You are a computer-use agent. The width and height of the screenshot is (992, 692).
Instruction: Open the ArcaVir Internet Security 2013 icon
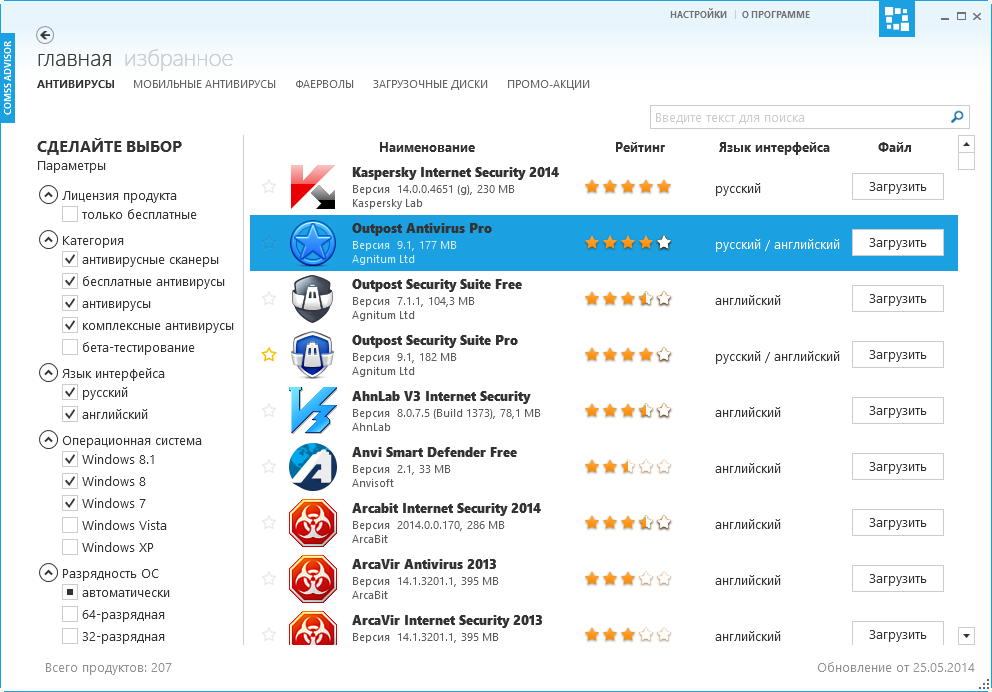(x=313, y=628)
